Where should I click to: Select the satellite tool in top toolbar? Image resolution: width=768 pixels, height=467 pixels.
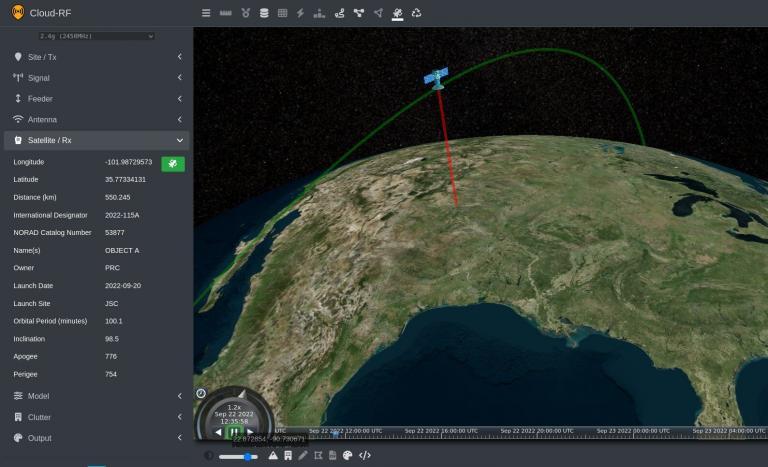(x=397, y=13)
